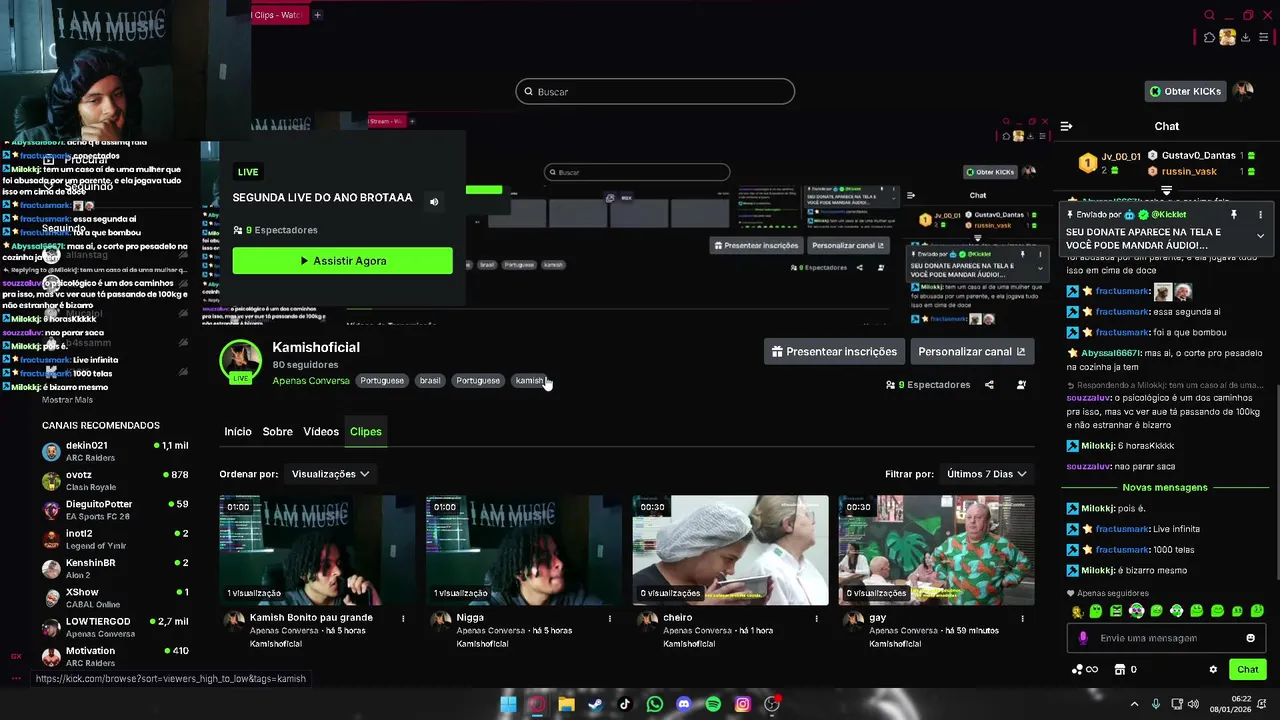This screenshot has width=1280, height=720.
Task: Open pinned message options three dots
Action: pos(1260,214)
